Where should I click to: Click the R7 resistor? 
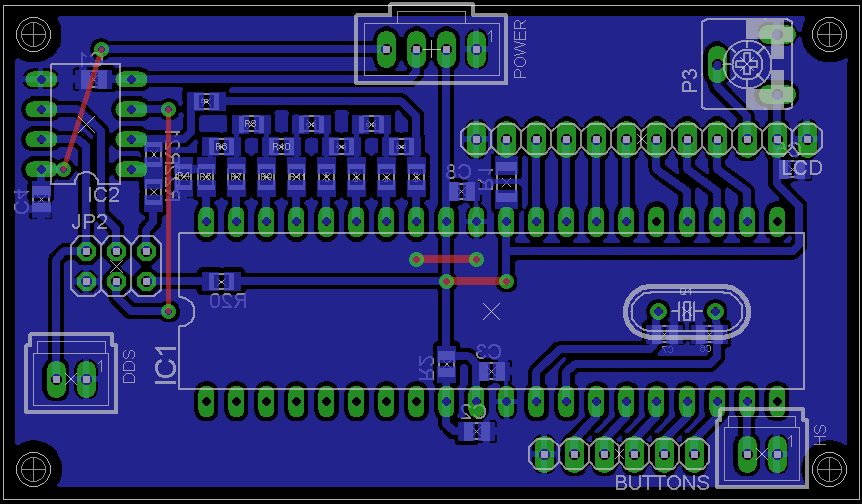(236, 176)
